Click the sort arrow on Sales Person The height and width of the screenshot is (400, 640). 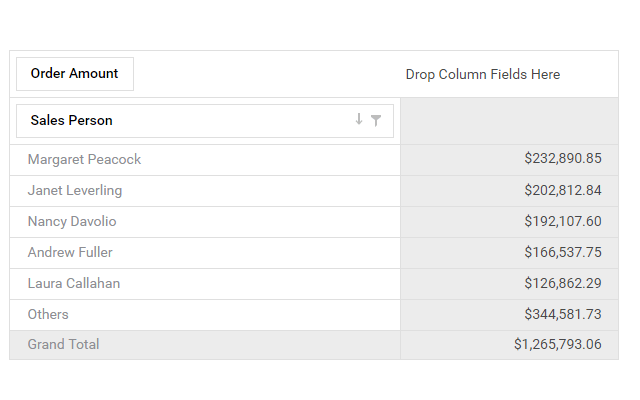pos(359,120)
